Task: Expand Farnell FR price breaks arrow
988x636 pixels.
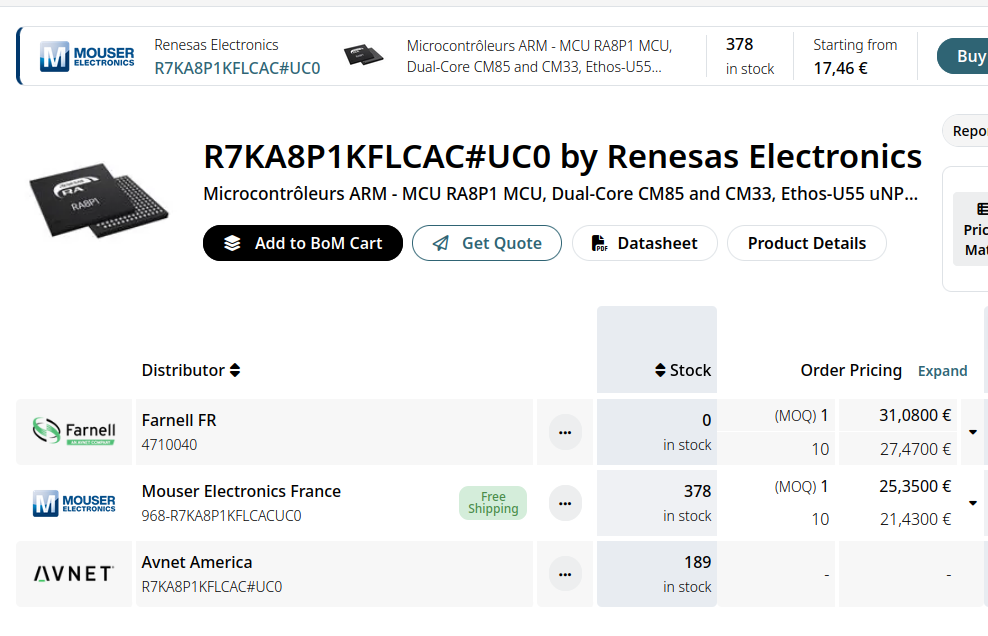Action: pos(973,432)
